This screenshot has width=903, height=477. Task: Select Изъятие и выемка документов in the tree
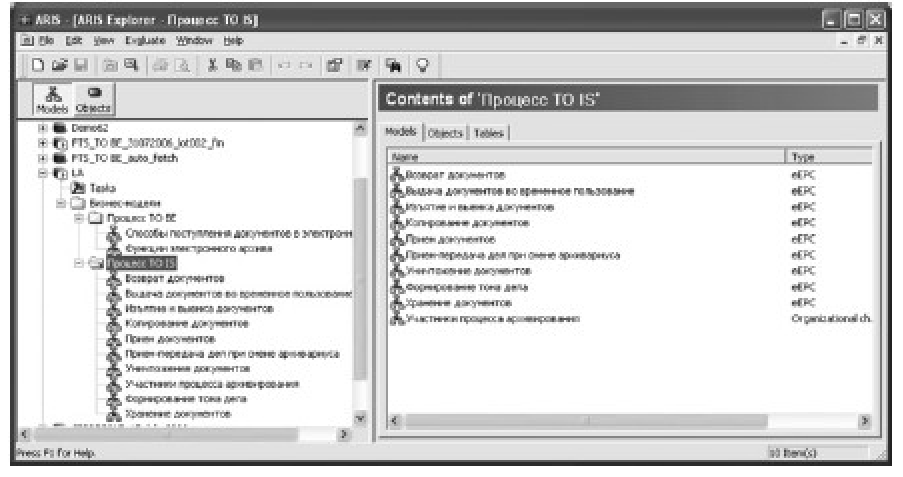(x=199, y=309)
